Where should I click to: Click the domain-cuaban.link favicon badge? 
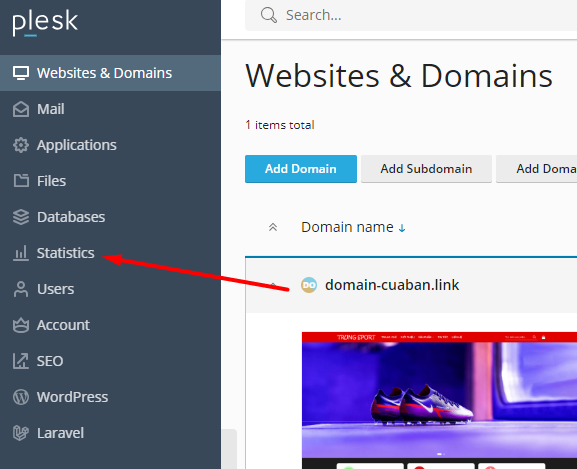[309, 285]
